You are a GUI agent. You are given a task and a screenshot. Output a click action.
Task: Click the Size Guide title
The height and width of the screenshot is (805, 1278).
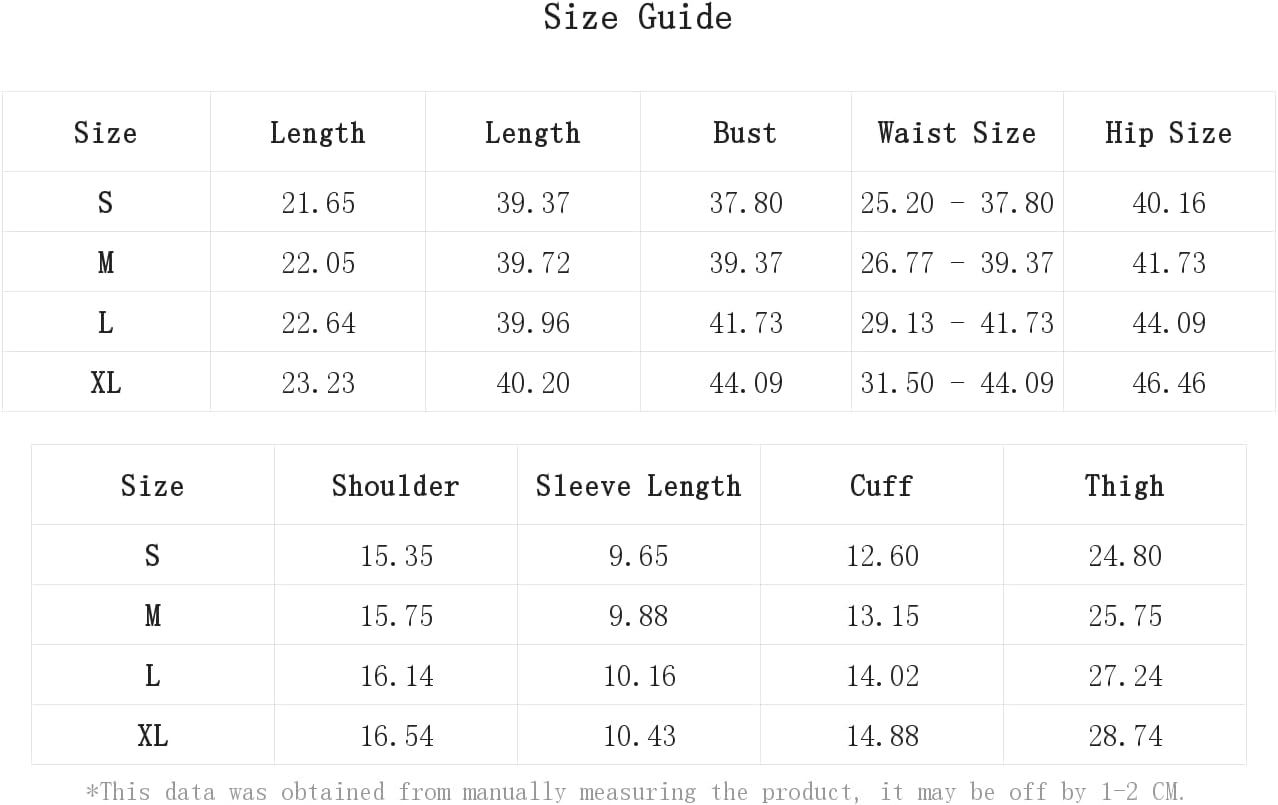pos(638,17)
